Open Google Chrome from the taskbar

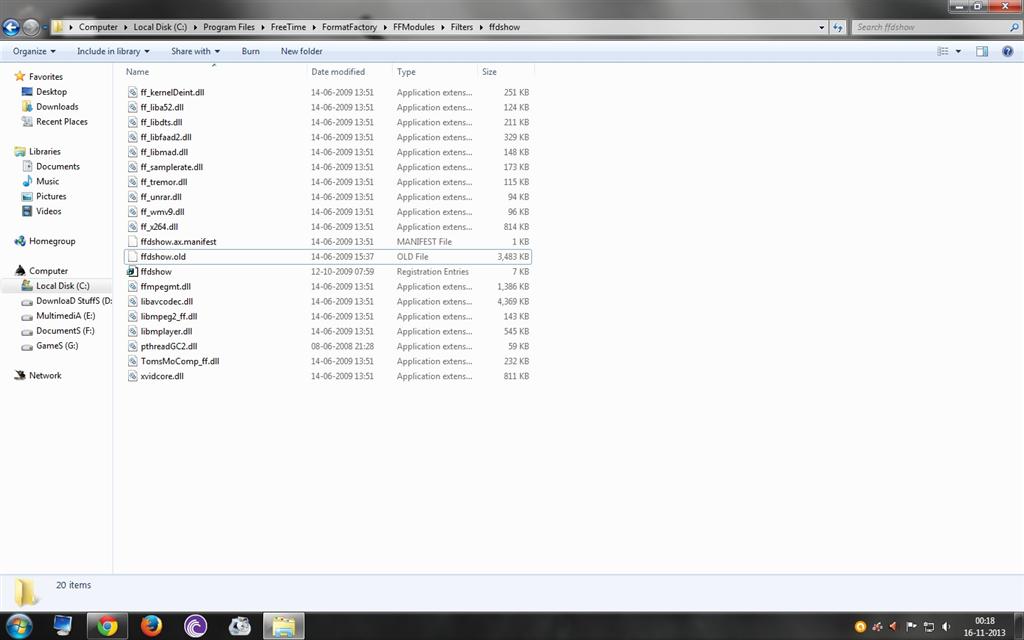click(107, 626)
